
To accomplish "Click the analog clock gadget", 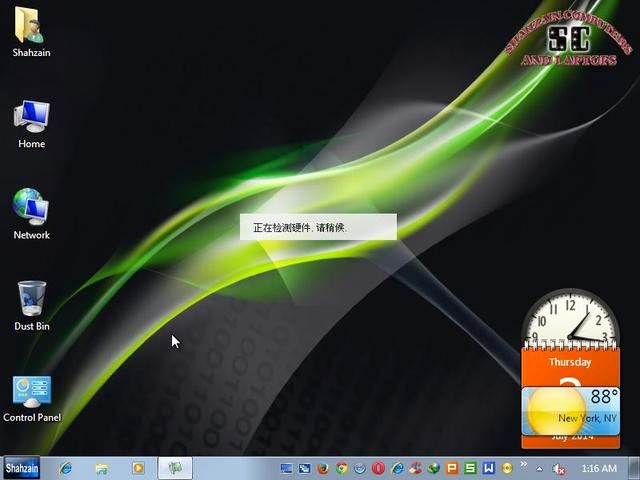I will coord(570,318).
